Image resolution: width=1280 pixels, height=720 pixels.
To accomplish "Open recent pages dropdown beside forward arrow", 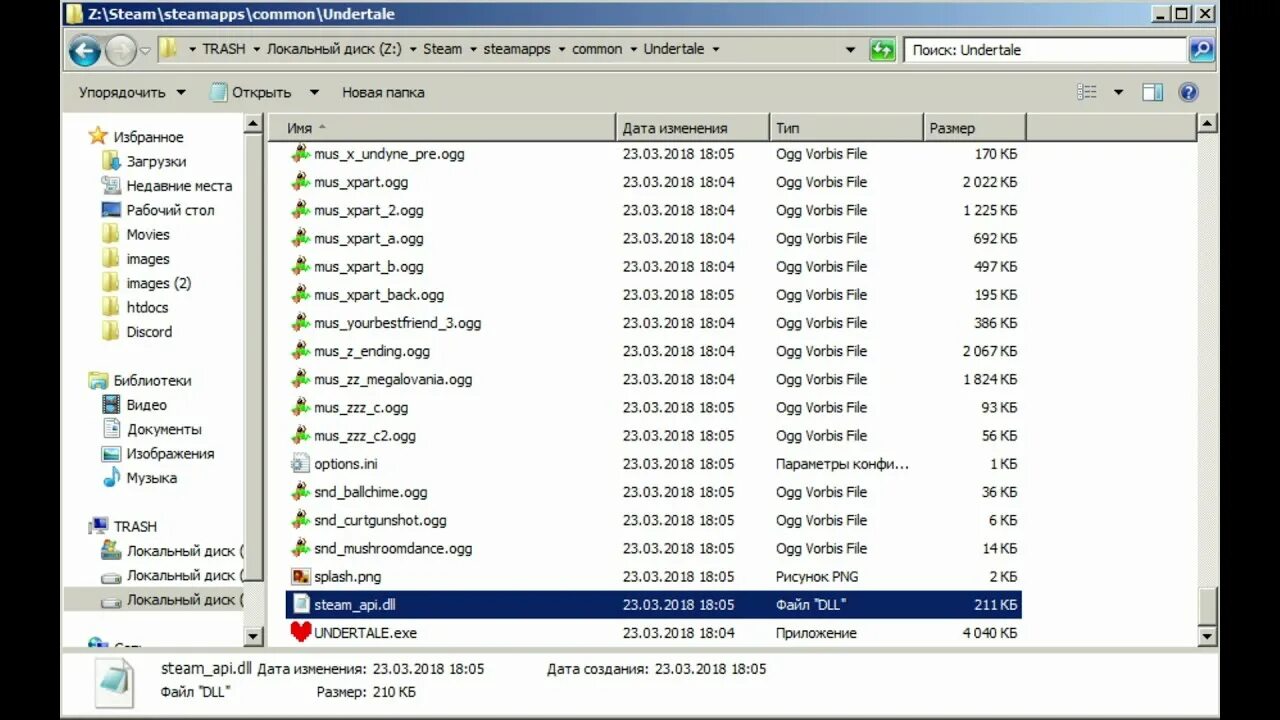I will [145, 50].
